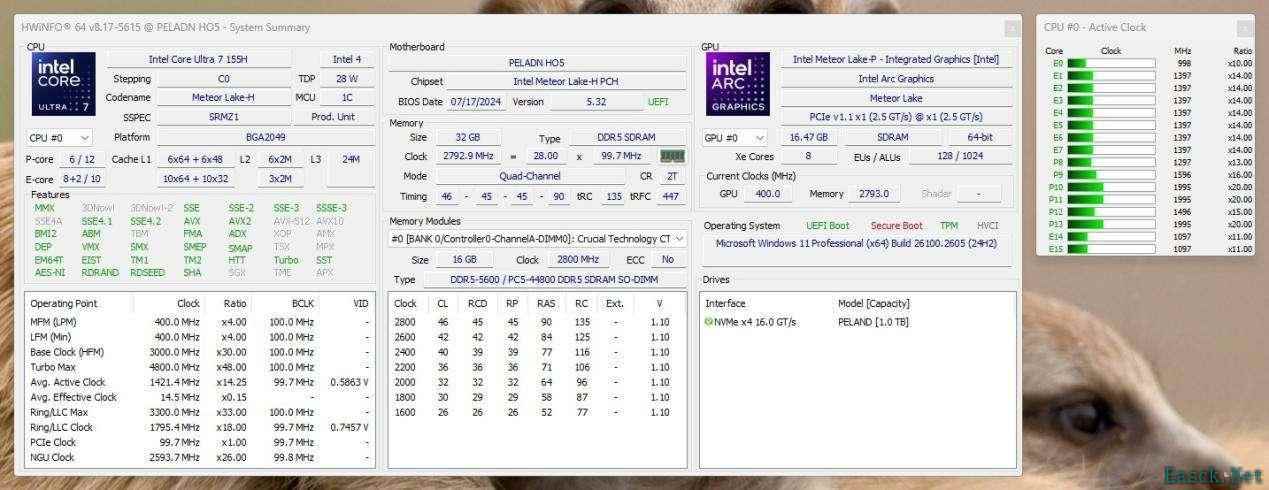Click the Secure Boot indicator
The height and width of the screenshot is (490, 1269).
[896, 226]
